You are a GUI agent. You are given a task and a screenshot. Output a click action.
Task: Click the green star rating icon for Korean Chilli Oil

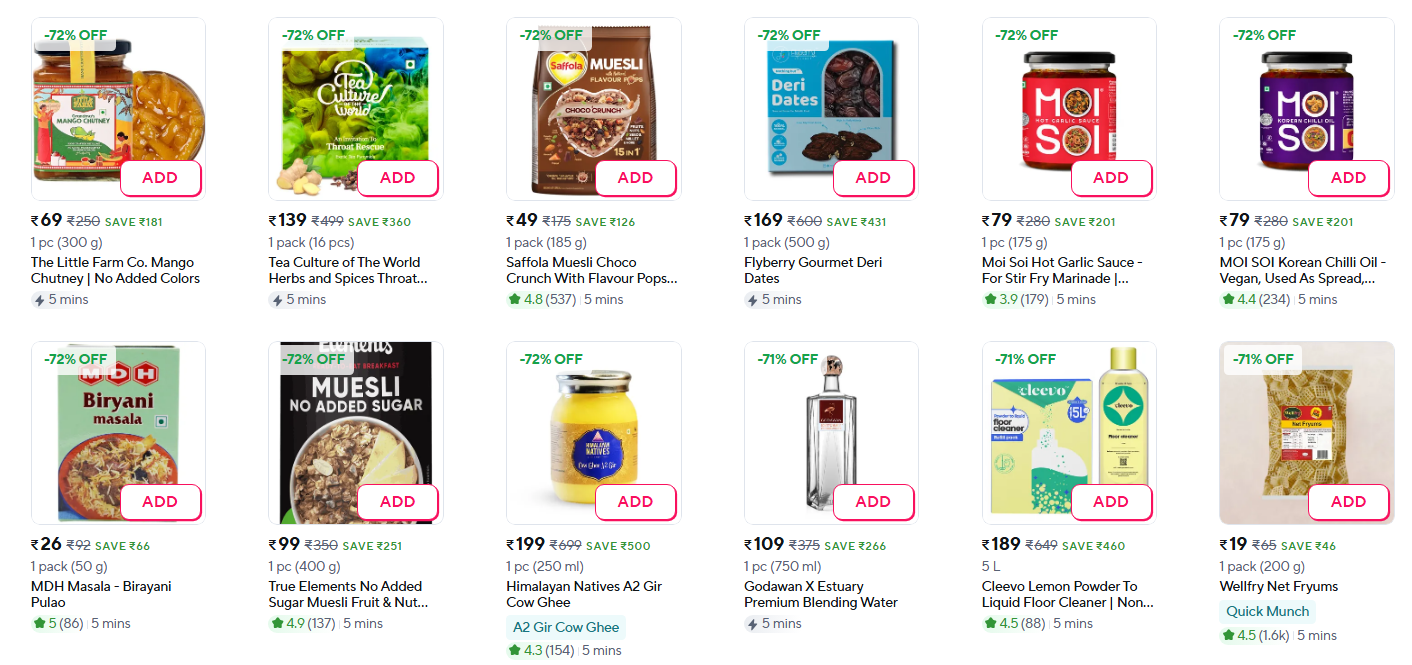(x=1228, y=299)
